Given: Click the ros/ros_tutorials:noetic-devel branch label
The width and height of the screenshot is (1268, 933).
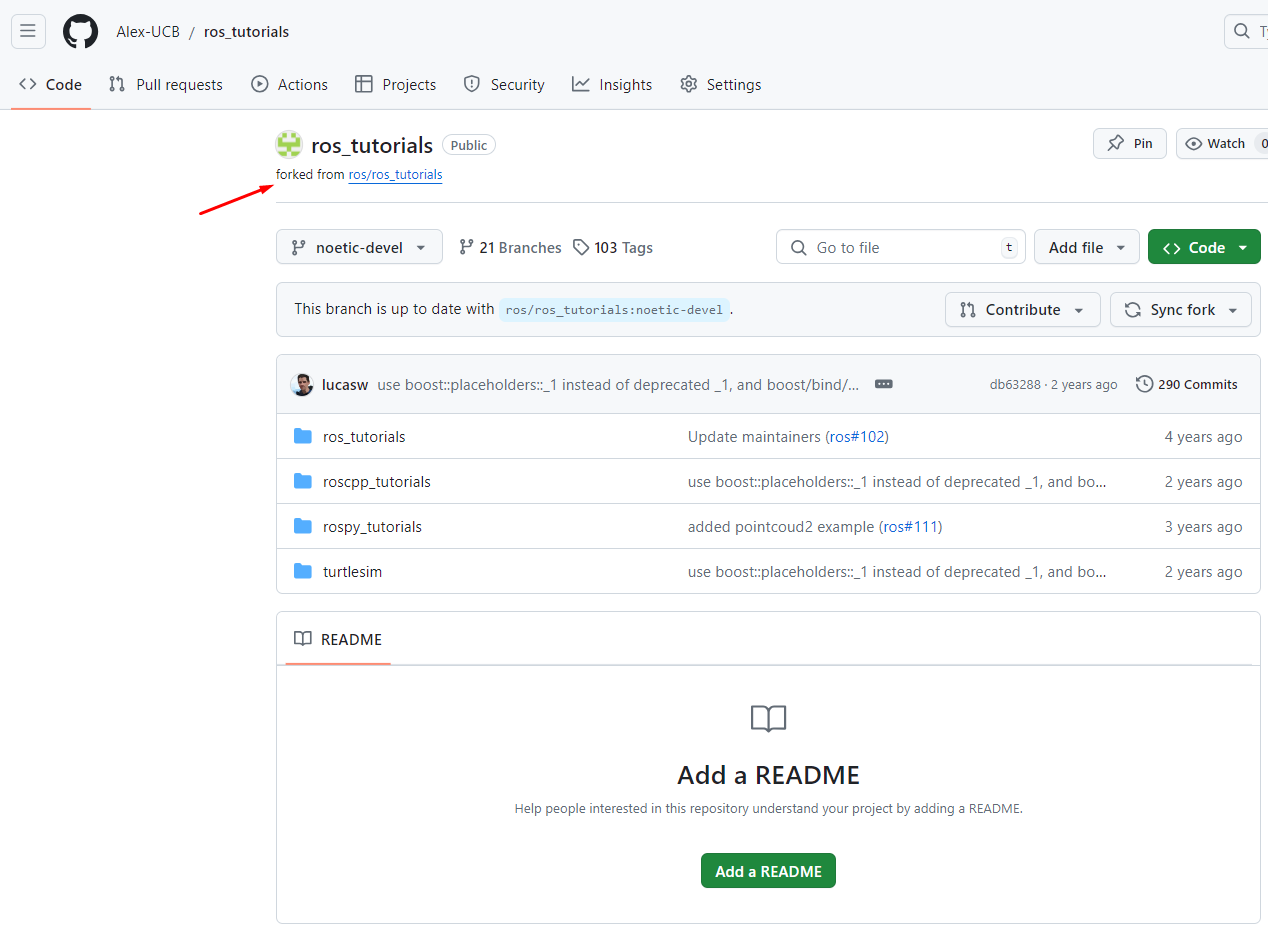Looking at the screenshot, I should tap(614, 309).
